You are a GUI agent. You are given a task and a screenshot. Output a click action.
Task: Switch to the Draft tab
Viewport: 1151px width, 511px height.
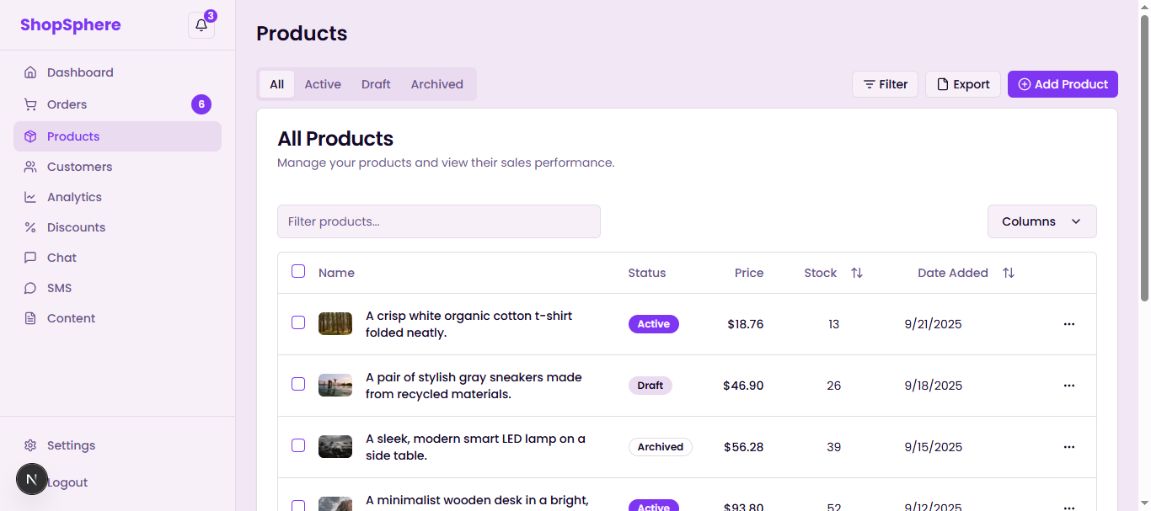click(x=376, y=85)
